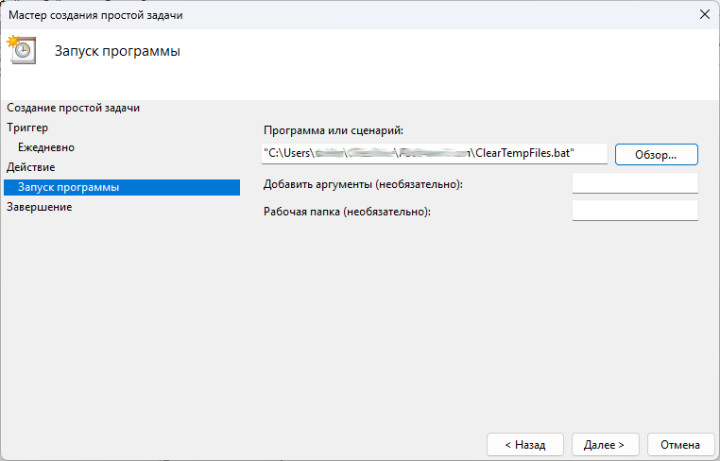Open the 'Действие' step in sidebar
The height and width of the screenshot is (461, 720).
tap(31, 167)
